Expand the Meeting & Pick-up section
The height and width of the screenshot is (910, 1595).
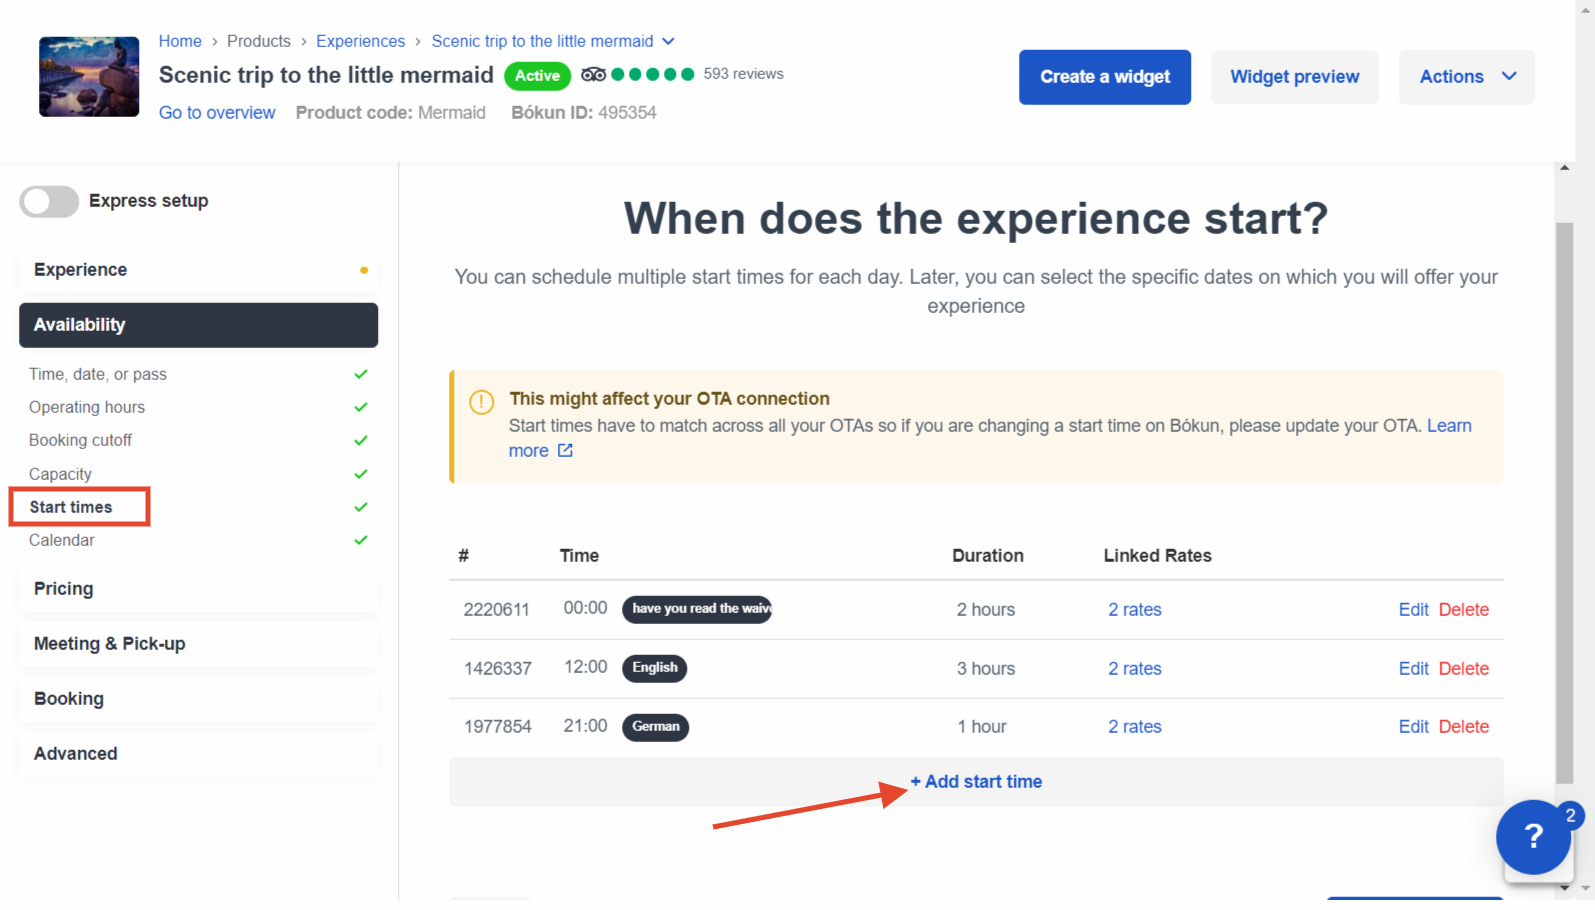pyautogui.click(x=199, y=644)
